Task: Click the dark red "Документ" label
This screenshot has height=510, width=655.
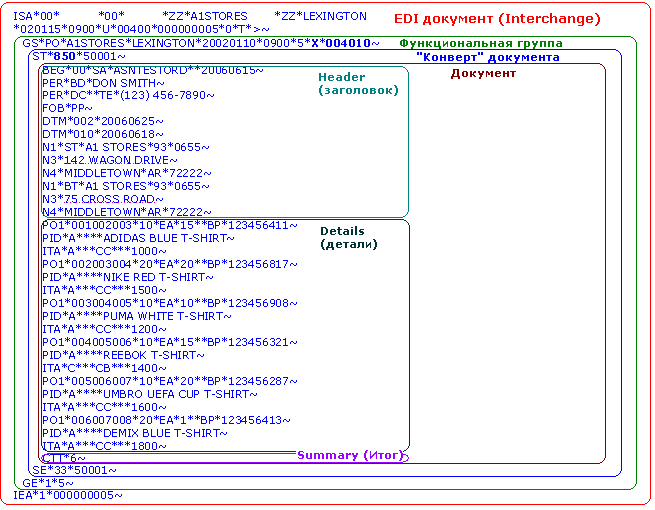Action: click(x=483, y=73)
